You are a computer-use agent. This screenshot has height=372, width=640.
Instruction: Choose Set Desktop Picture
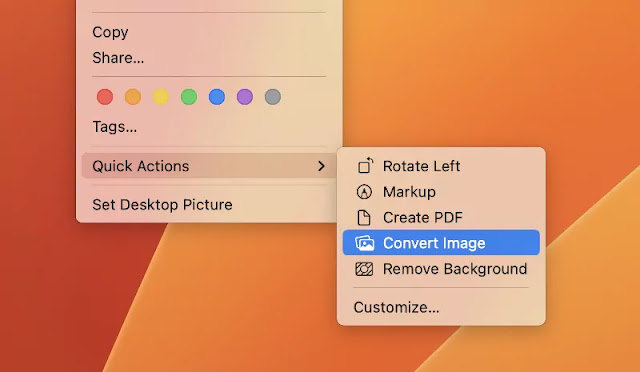tap(162, 204)
